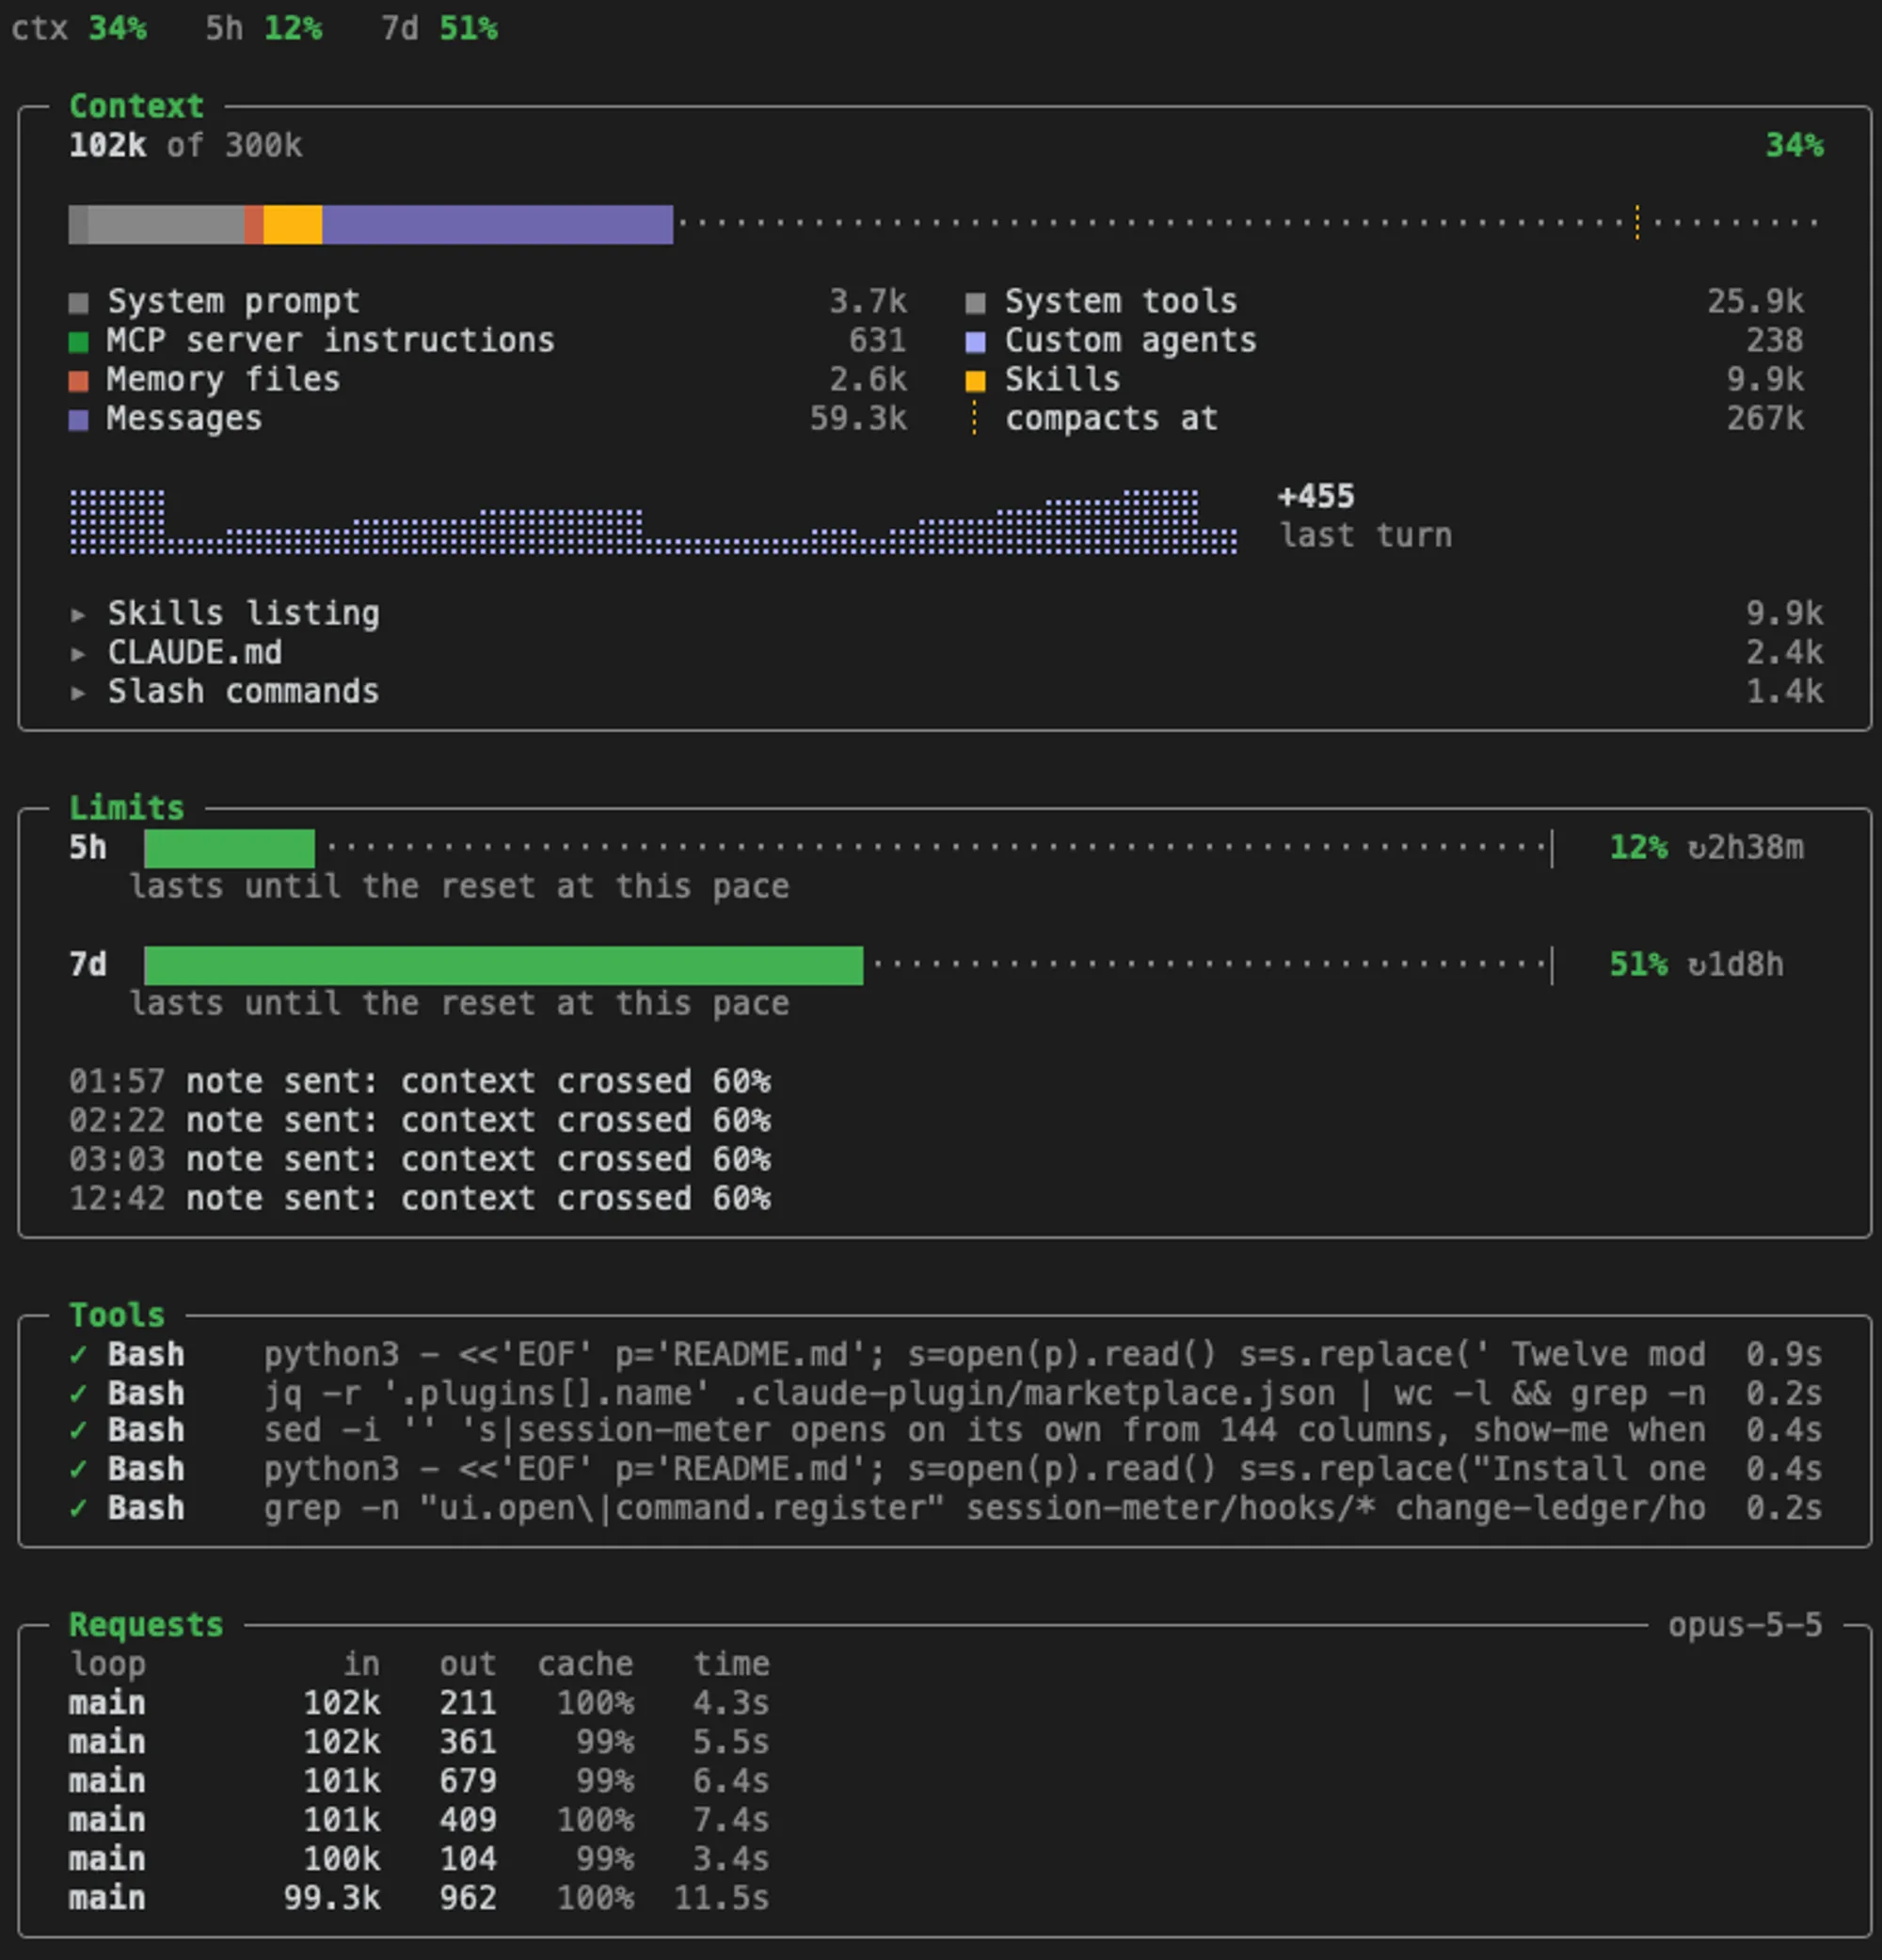Click the '267k' compacts at value
1882x1960 pixels.
(x=1765, y=419)
